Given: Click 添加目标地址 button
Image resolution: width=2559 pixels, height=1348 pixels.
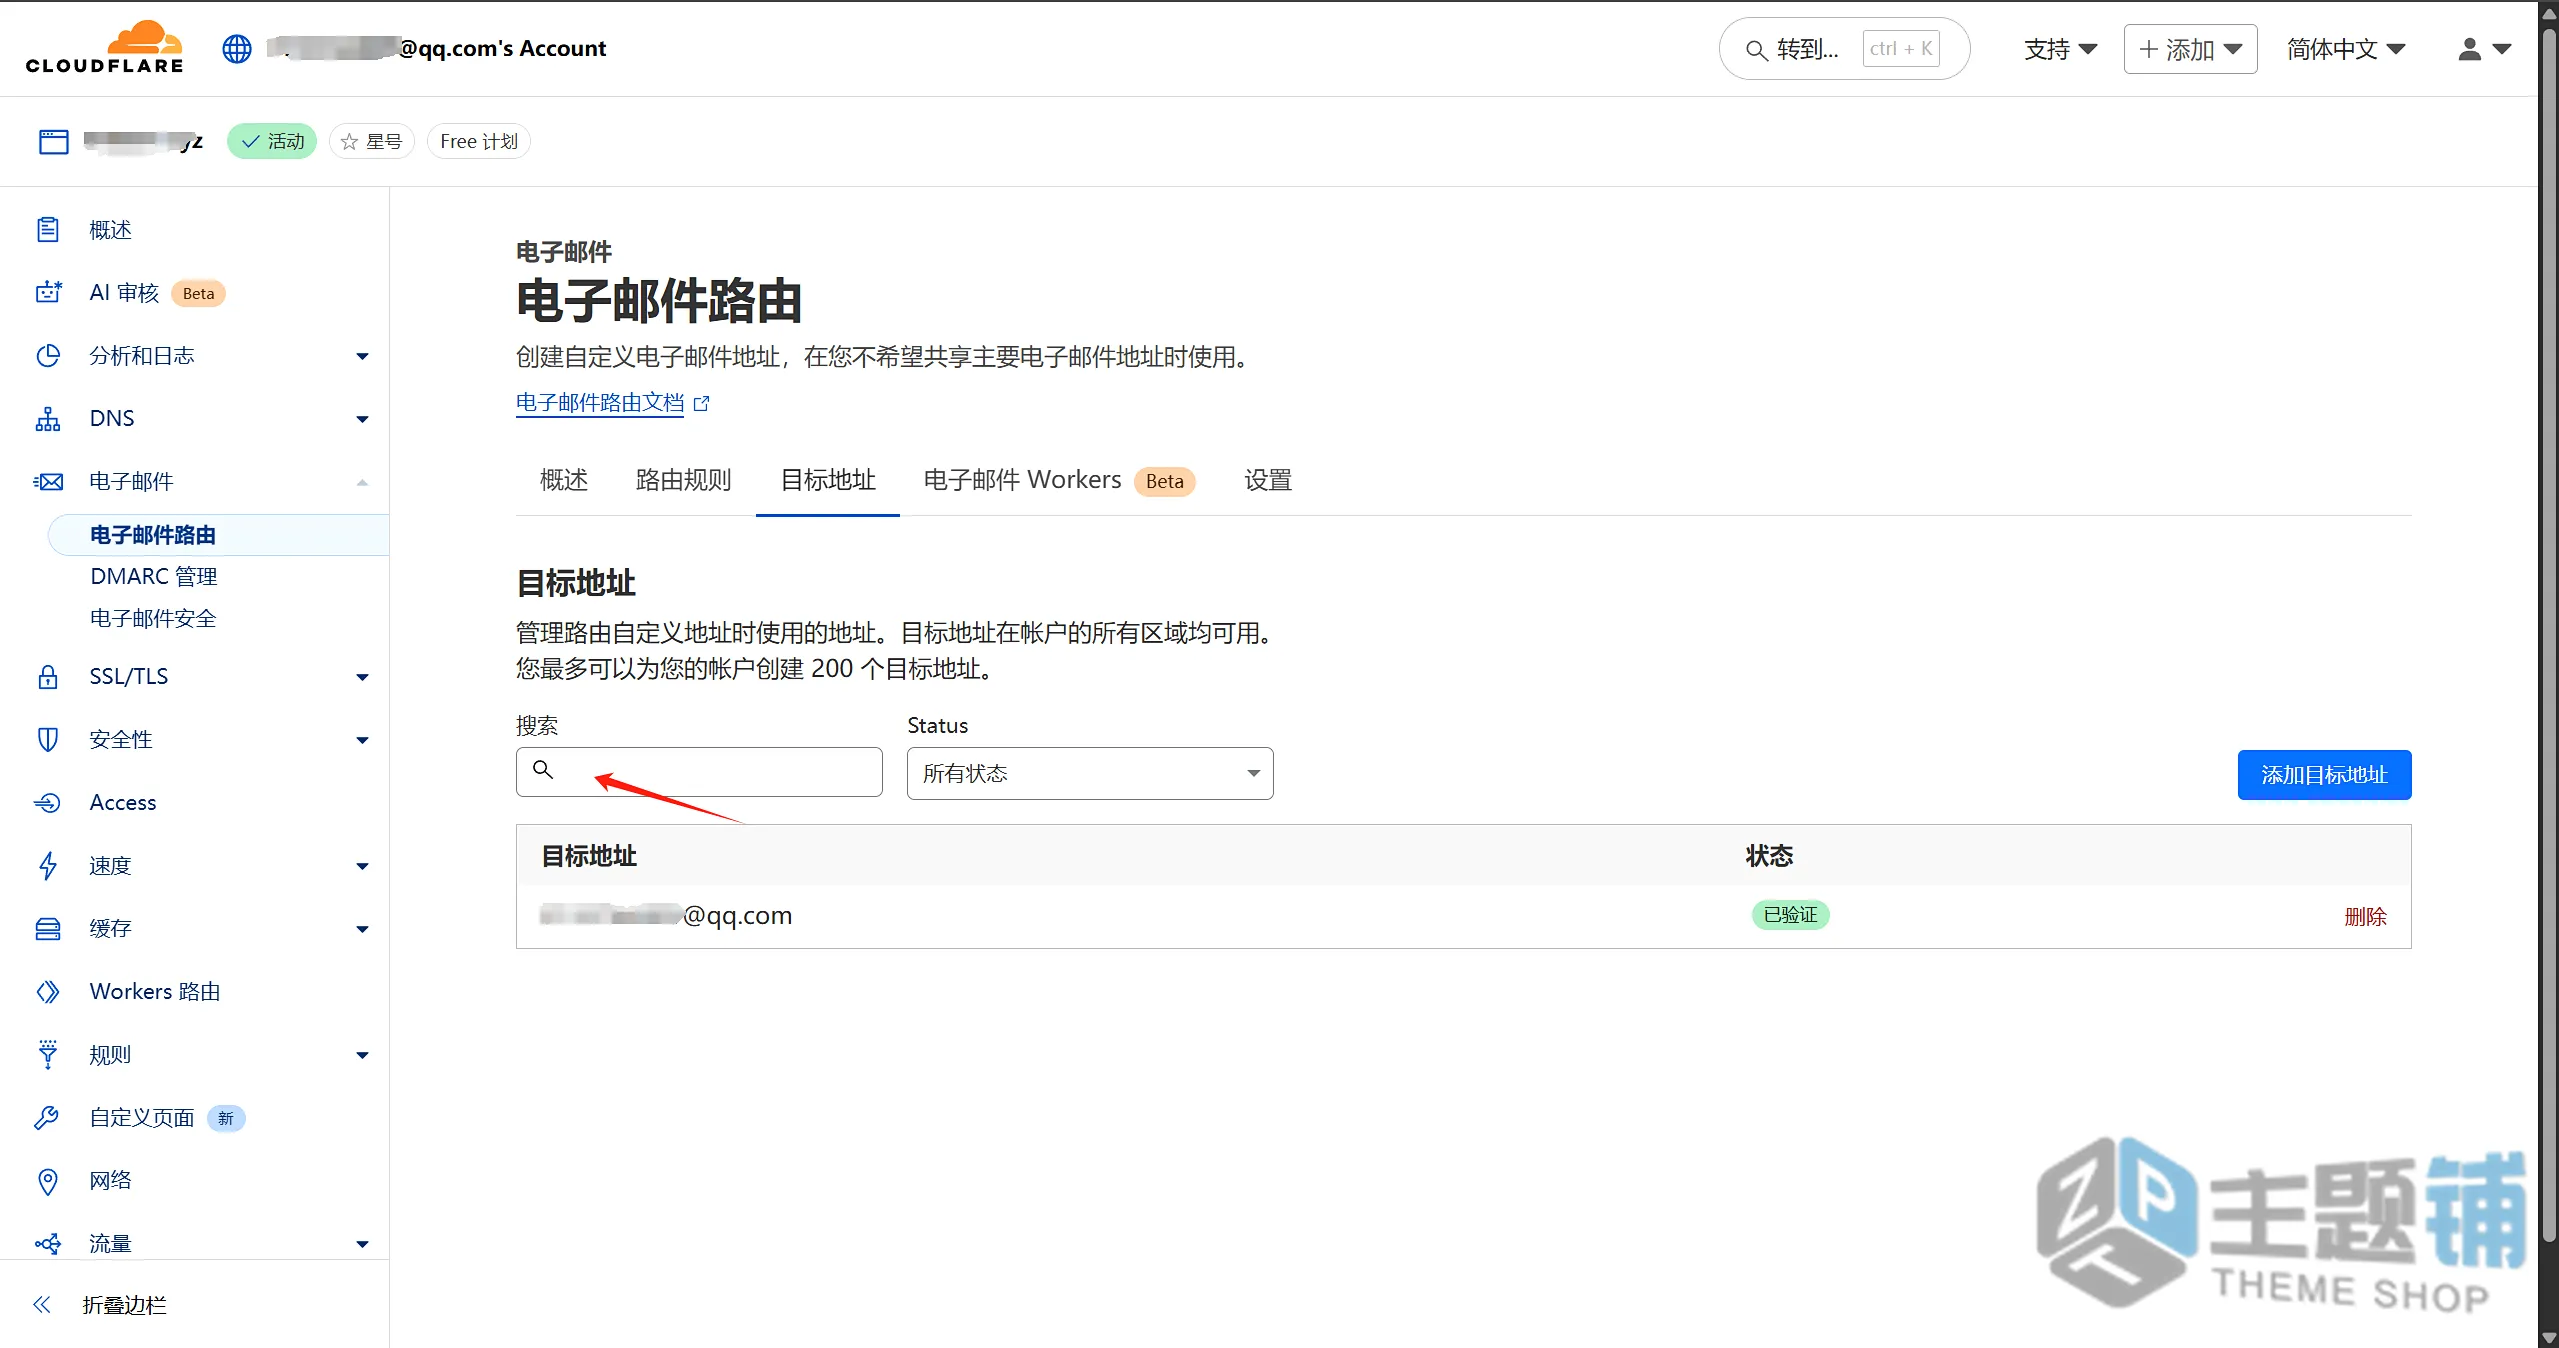Looking at the screenshot, I should [x=2324, y=775].
